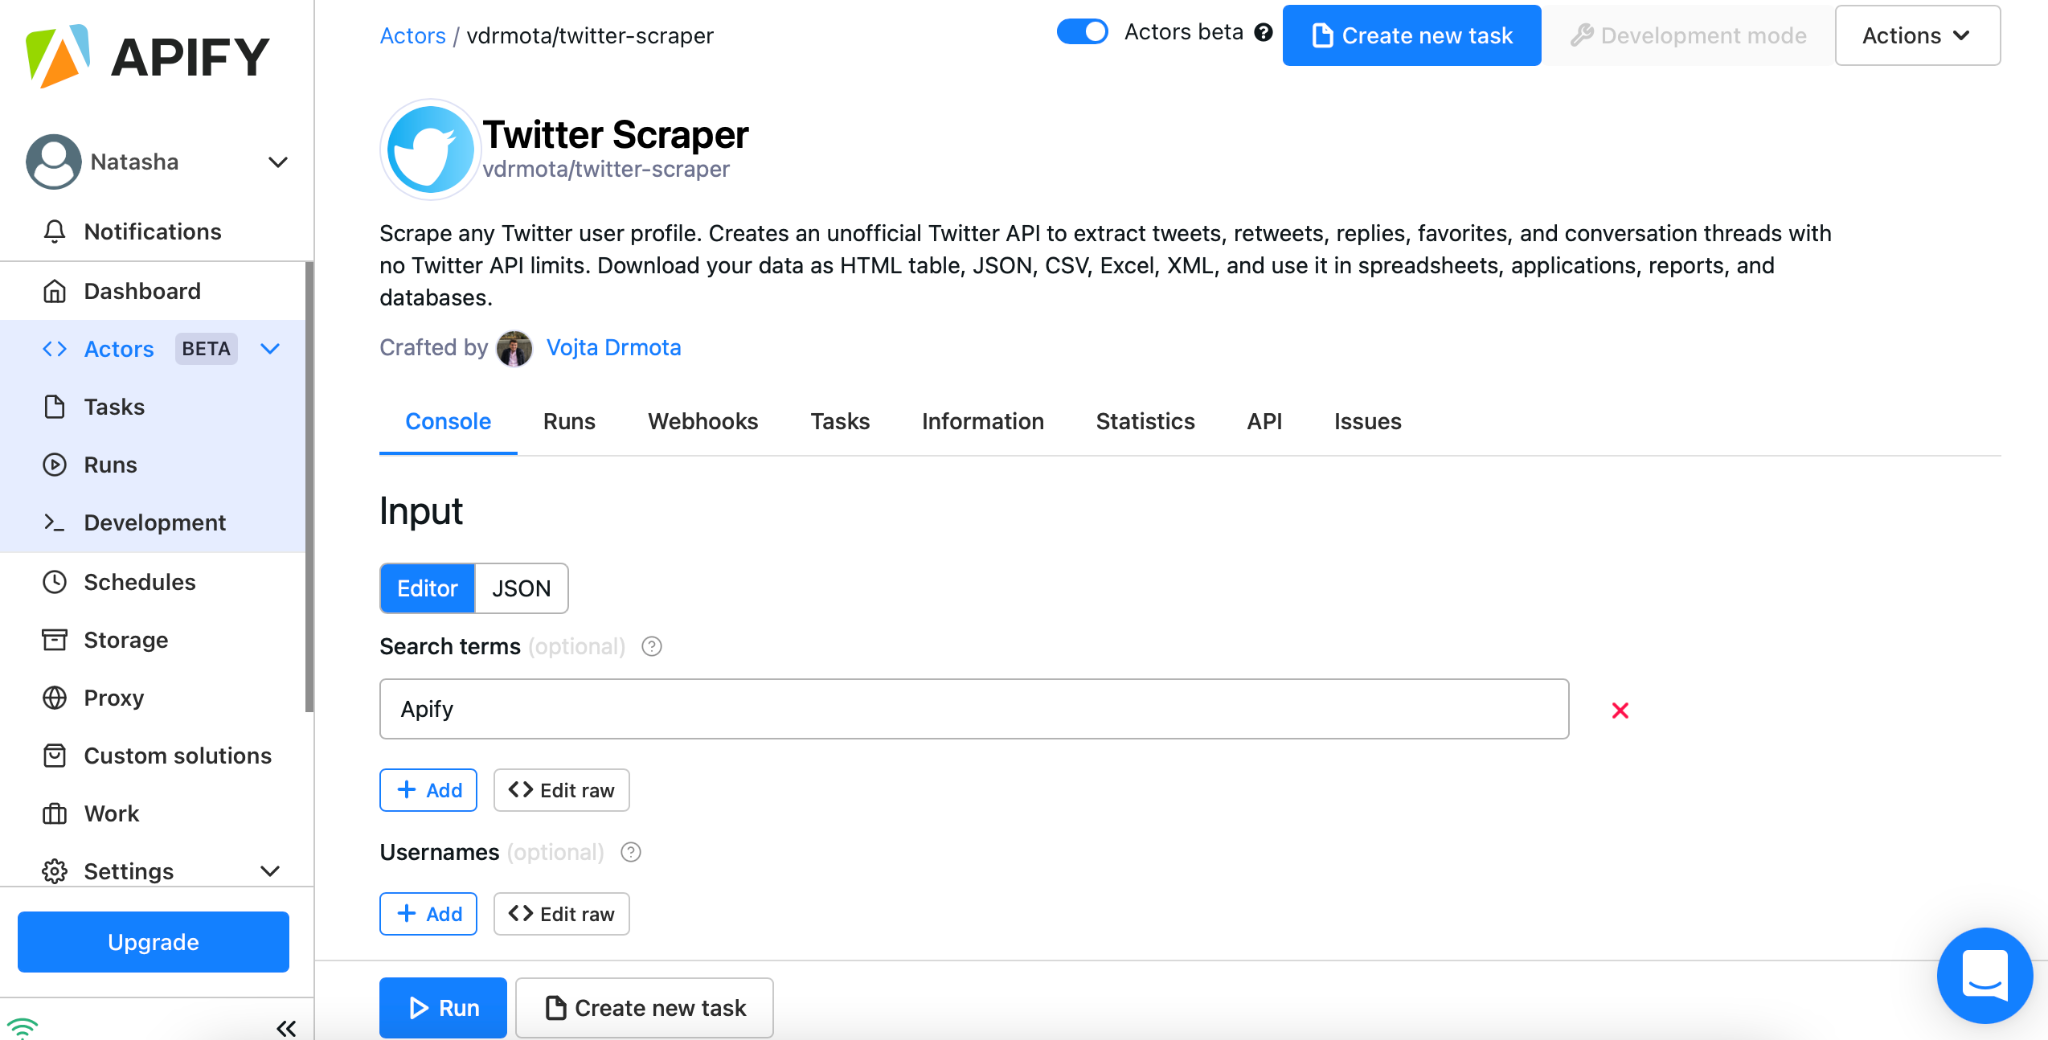Viewport: 2048px width, 1040px height.
Task: Click Vojta Drmota author avatar
Action: click(515, 349)
